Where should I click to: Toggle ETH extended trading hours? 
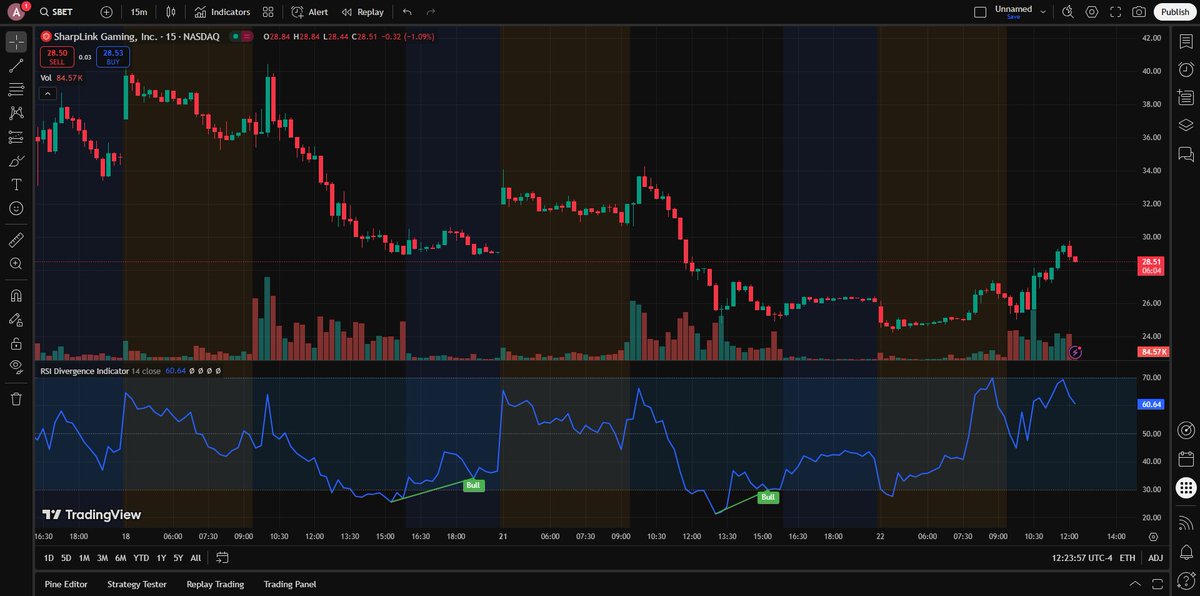[x=1127, y=558]
